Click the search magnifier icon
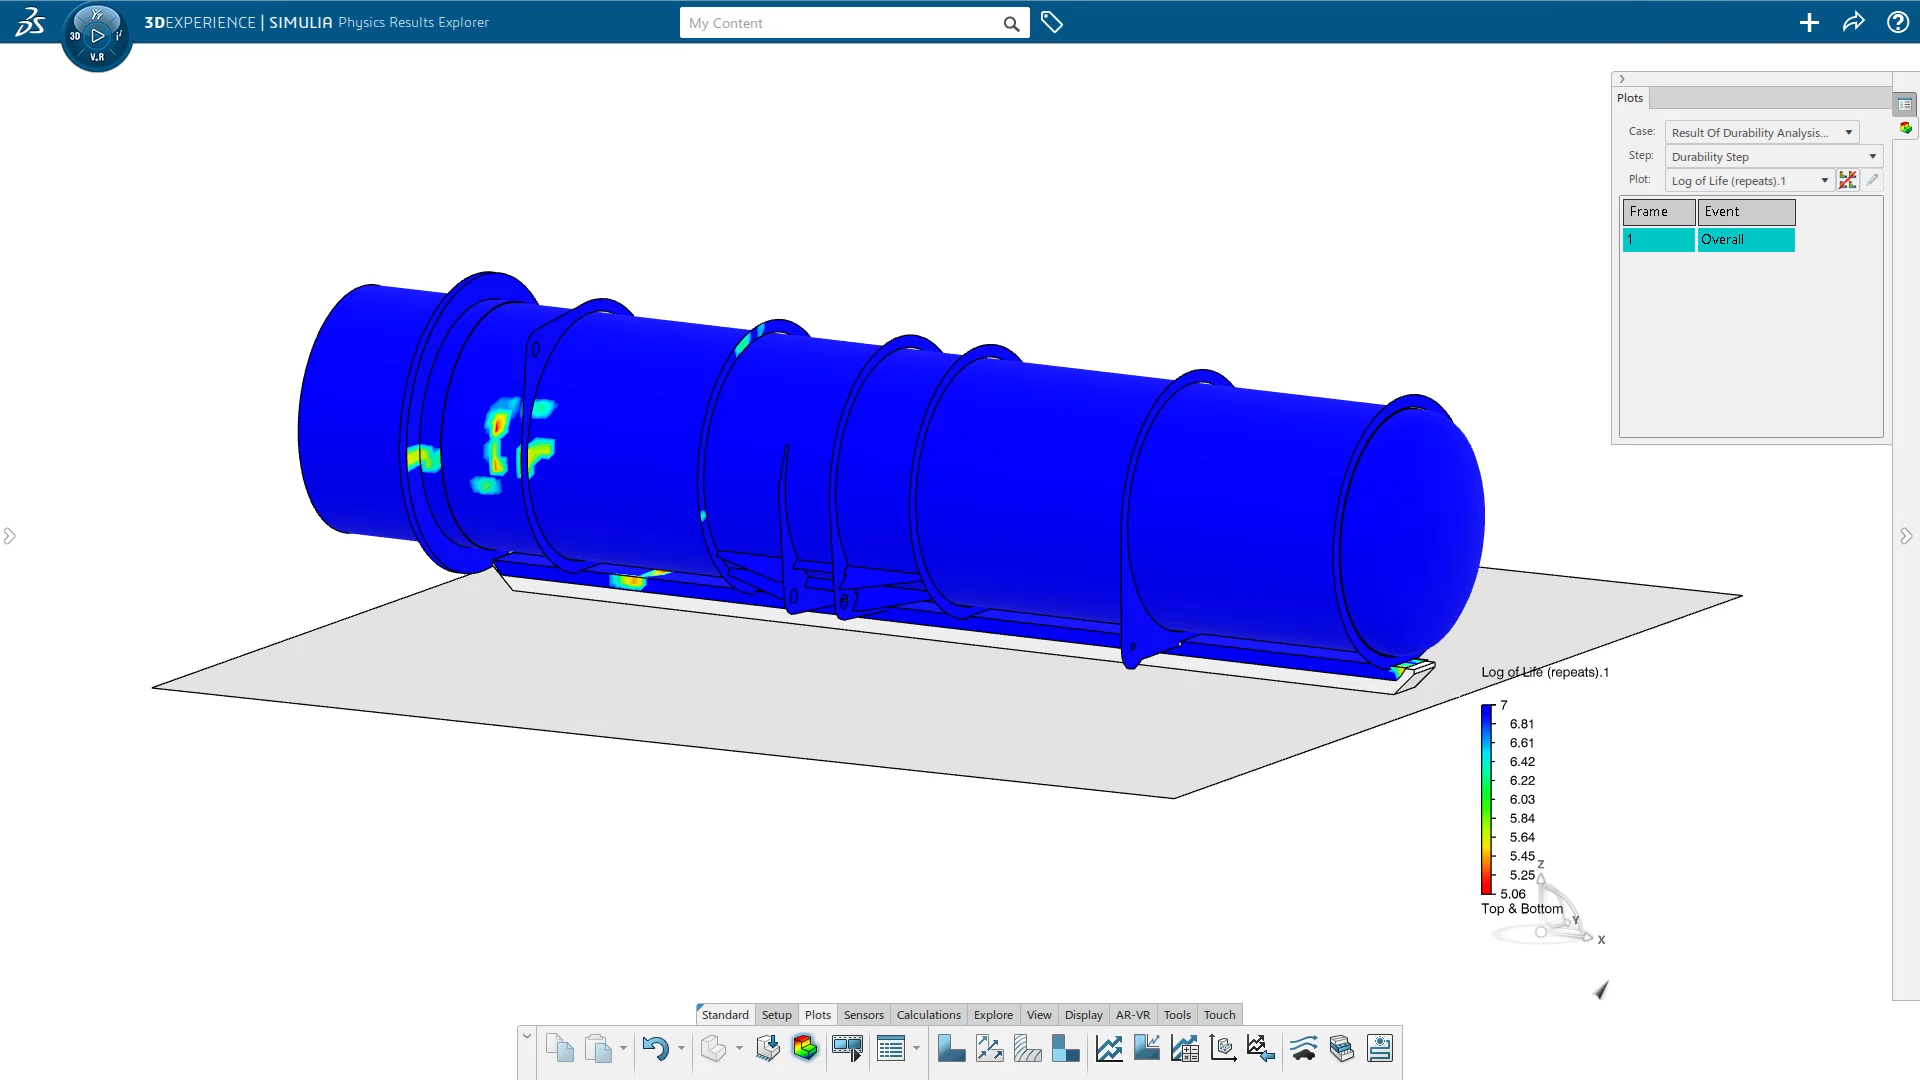The height and width of the screenshot is (1080, 1920). pos(1011,23)
